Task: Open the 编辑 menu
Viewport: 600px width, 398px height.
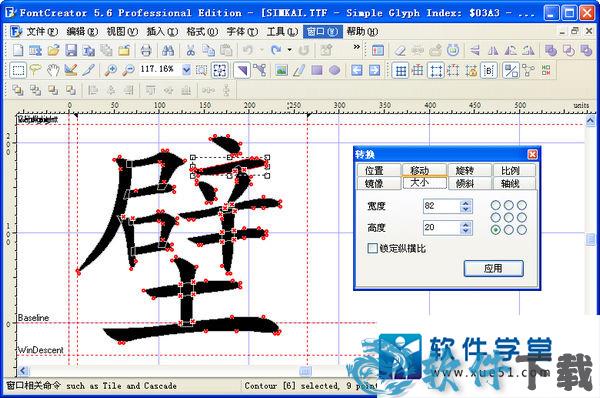Action: (82, 31)
